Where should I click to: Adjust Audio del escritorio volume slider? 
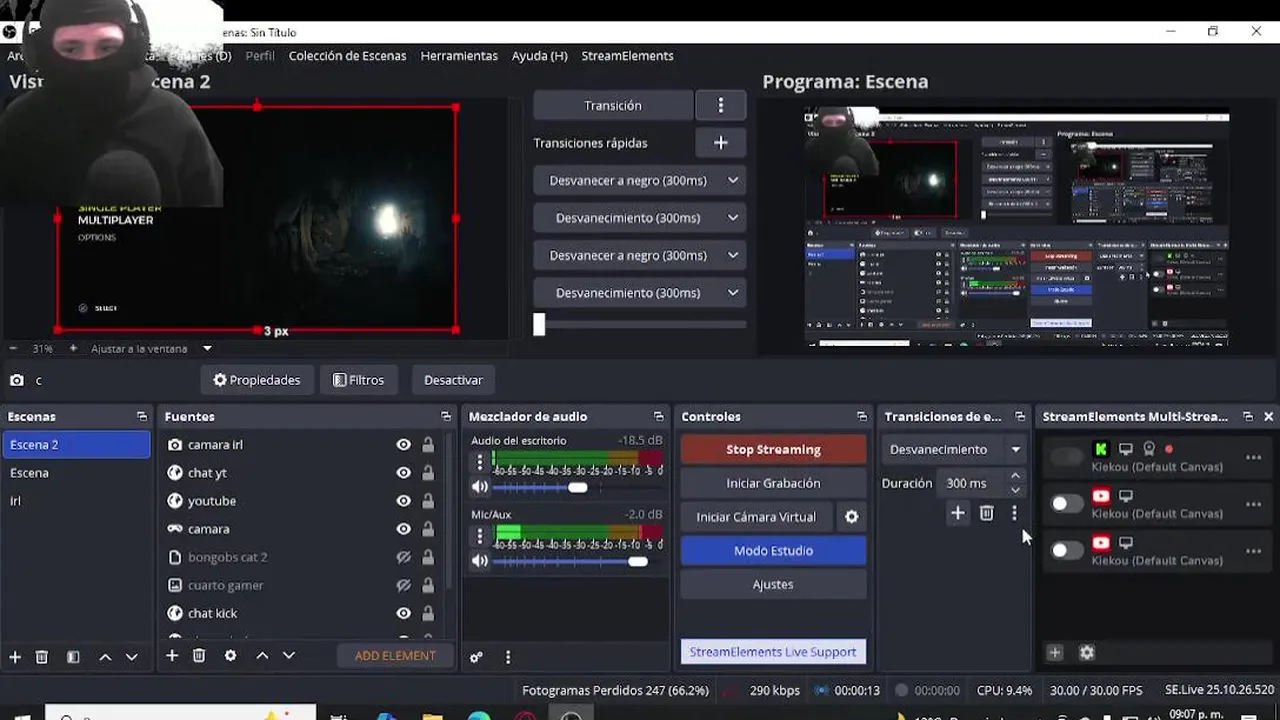tap(577, 487)
